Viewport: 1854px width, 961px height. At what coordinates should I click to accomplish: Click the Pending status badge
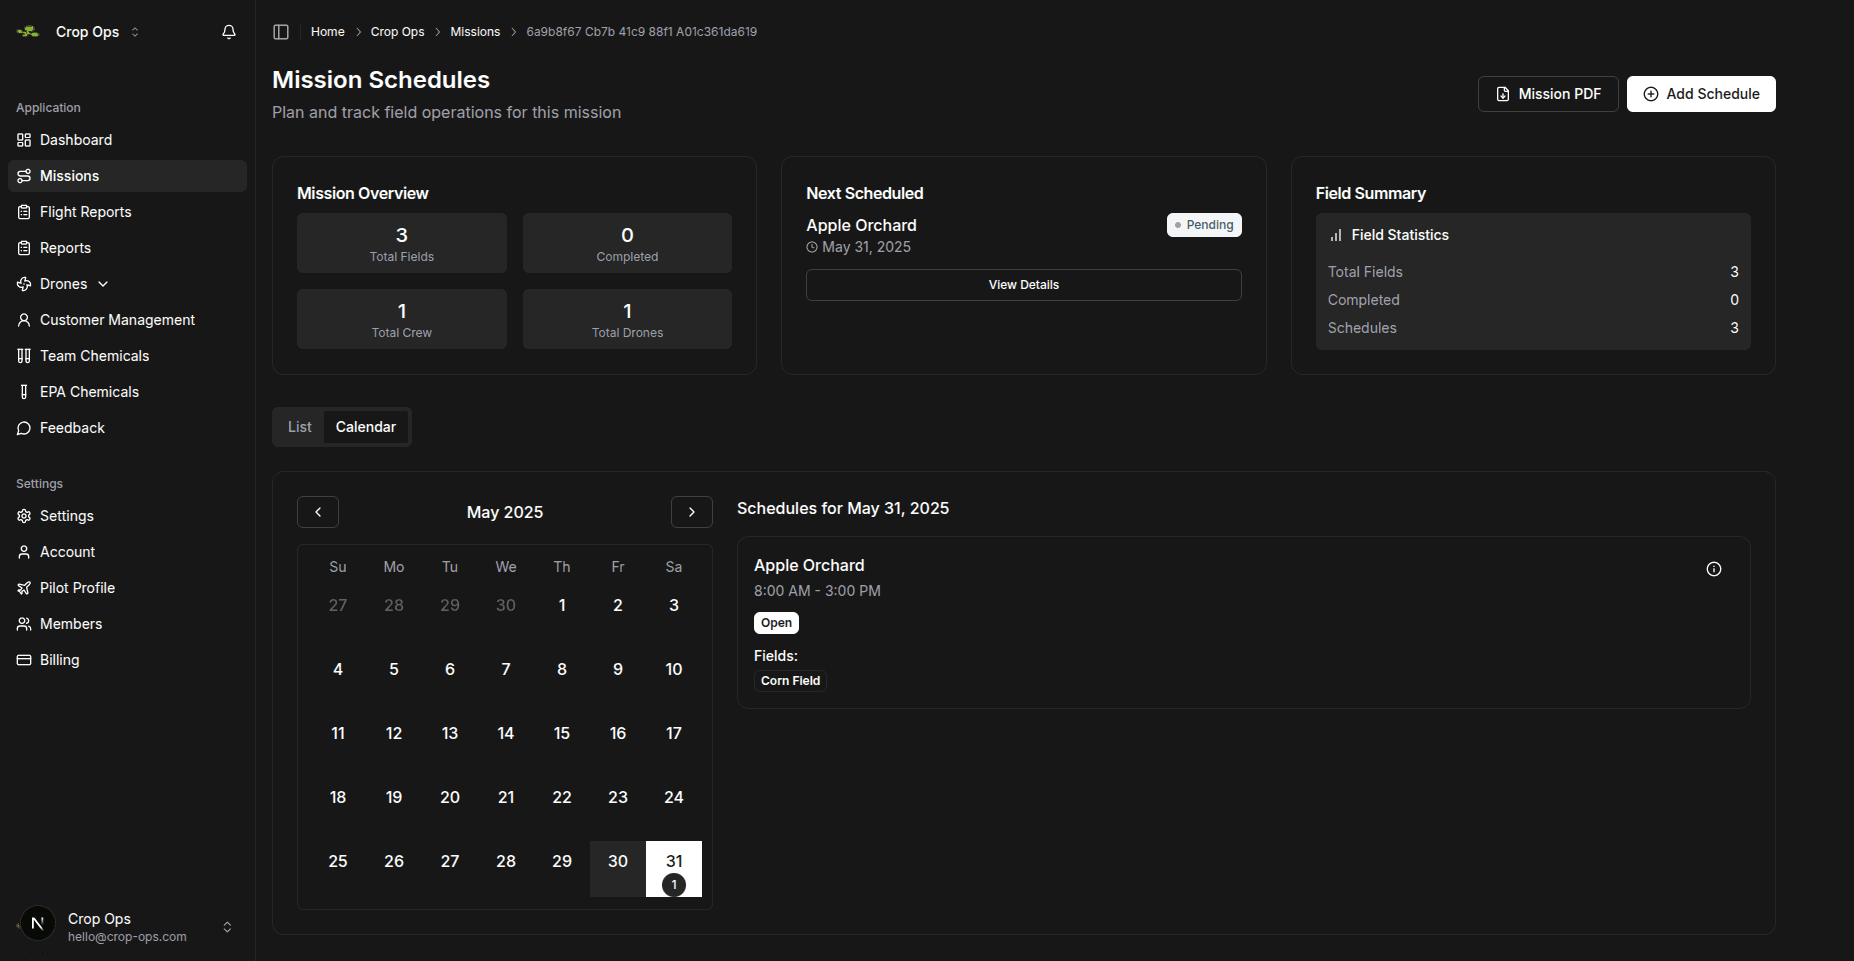[x=1204, y=225]
